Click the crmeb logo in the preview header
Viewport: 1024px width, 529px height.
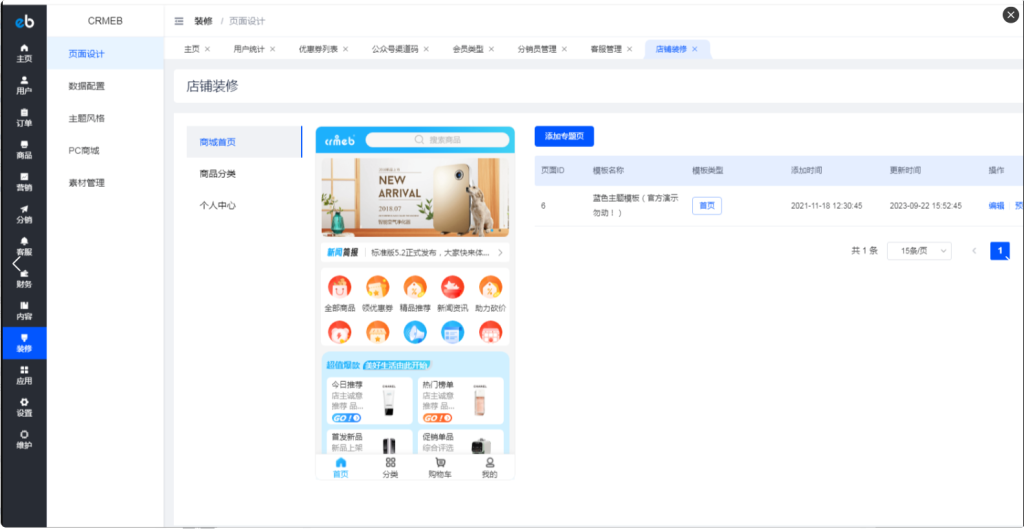[x=340, y=140]
